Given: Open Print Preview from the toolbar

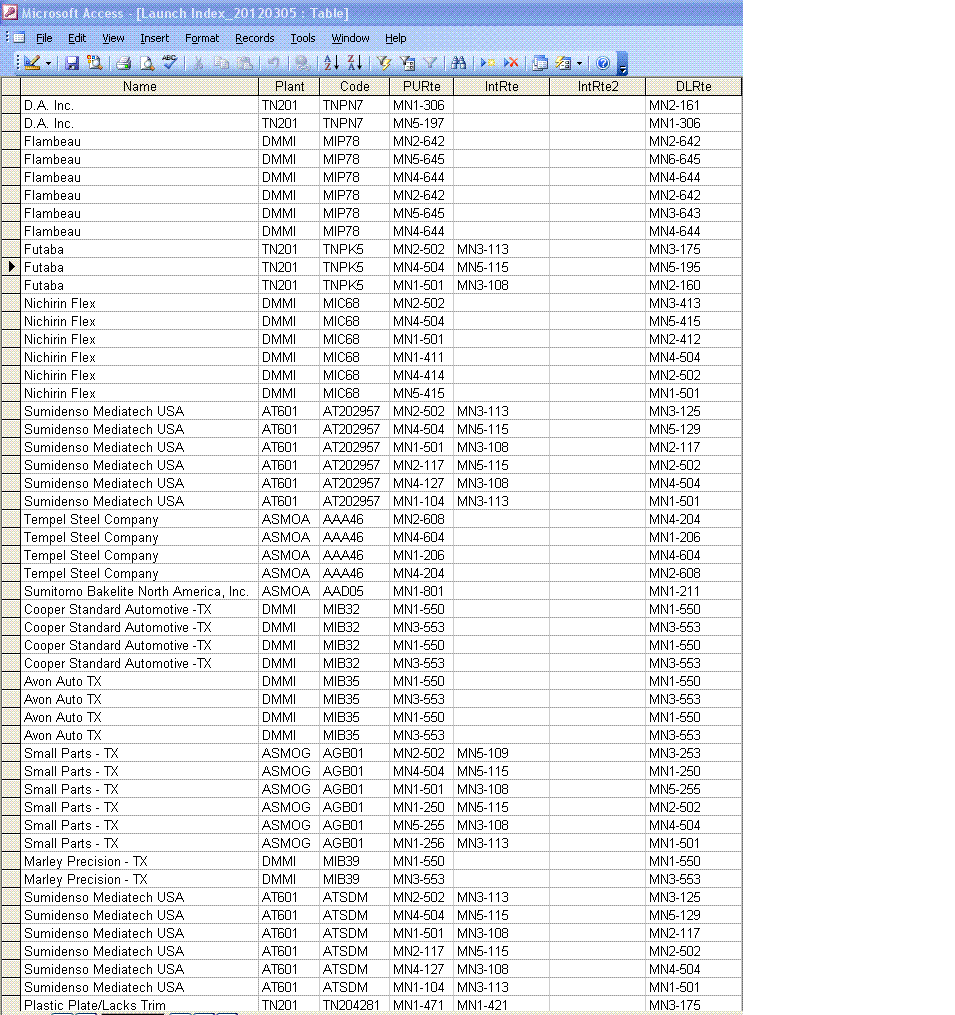Looking at the screenshot, I should (x=147, y=63).
